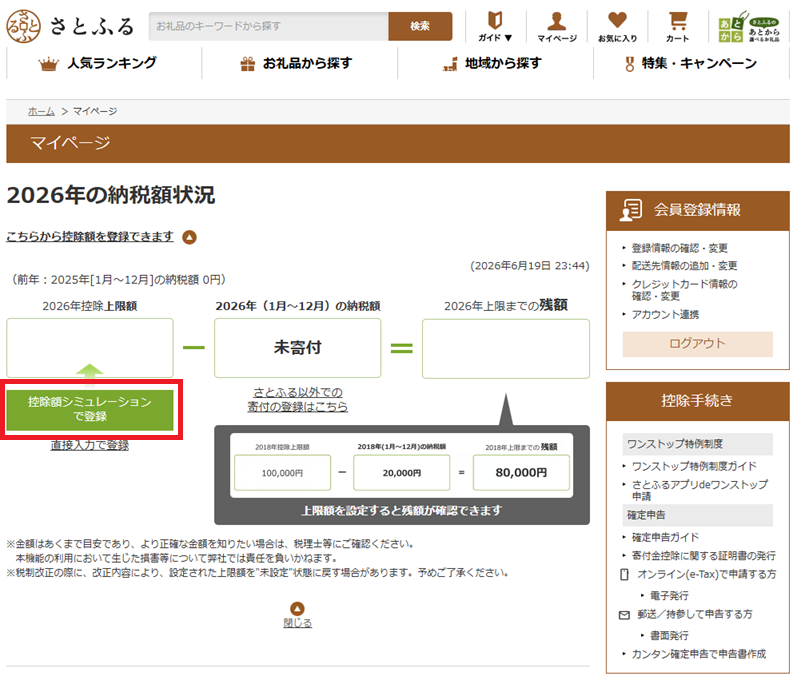Click こちらから控除額を登録できます link
Screen dimensions: 801x676
tap(90, 237)
